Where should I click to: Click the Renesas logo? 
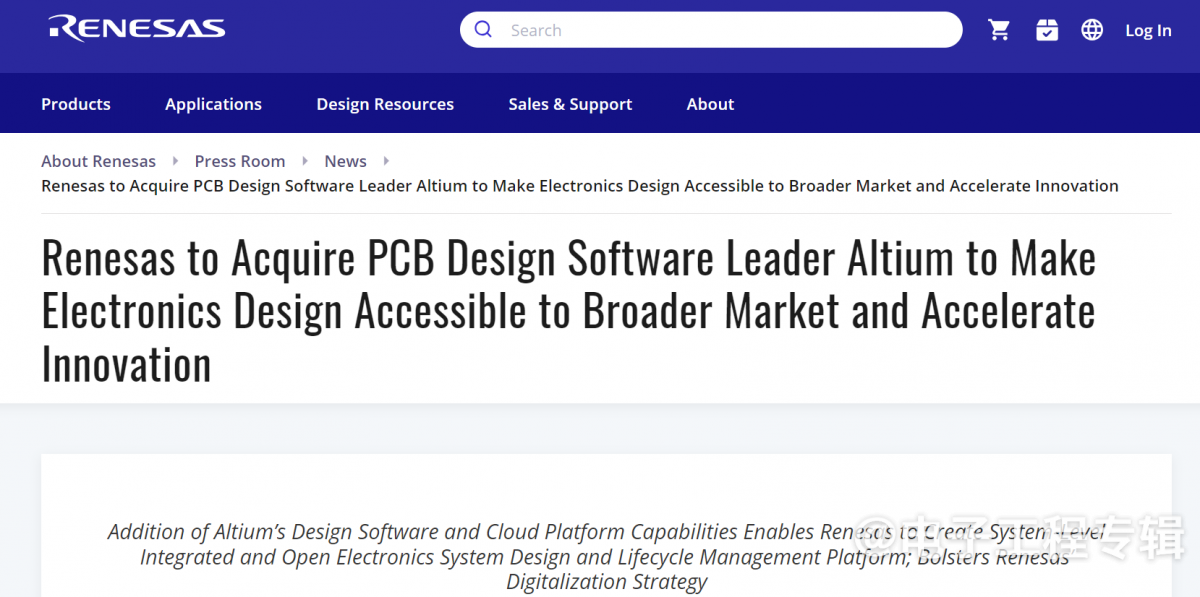(137, 28)
